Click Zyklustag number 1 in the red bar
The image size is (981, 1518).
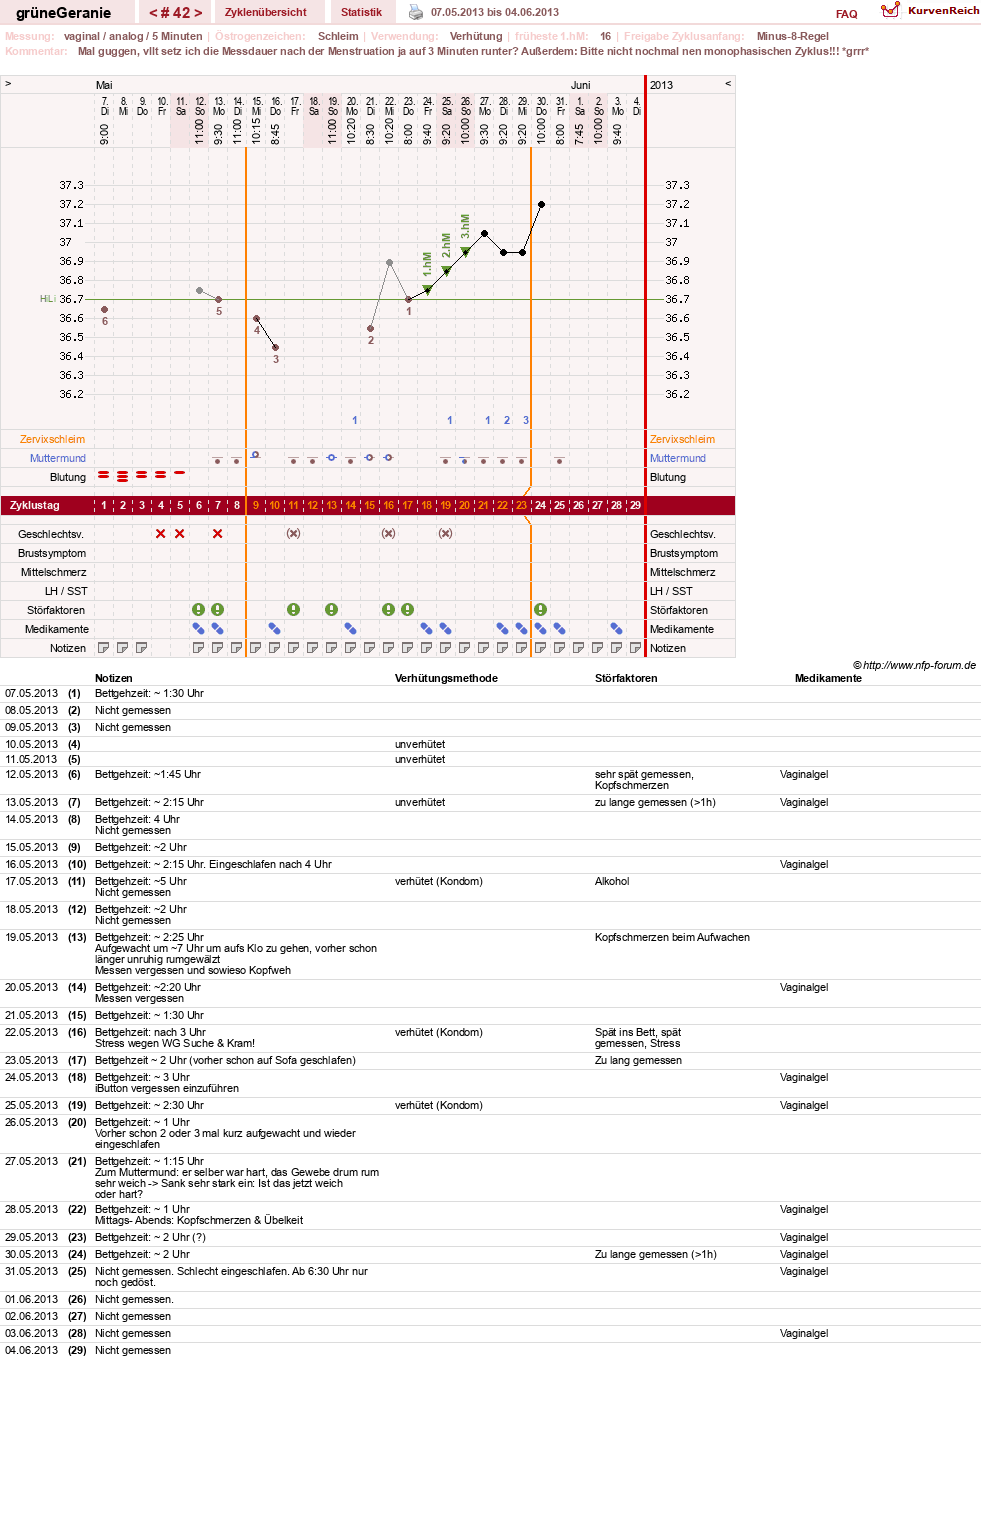click(104, 506)
